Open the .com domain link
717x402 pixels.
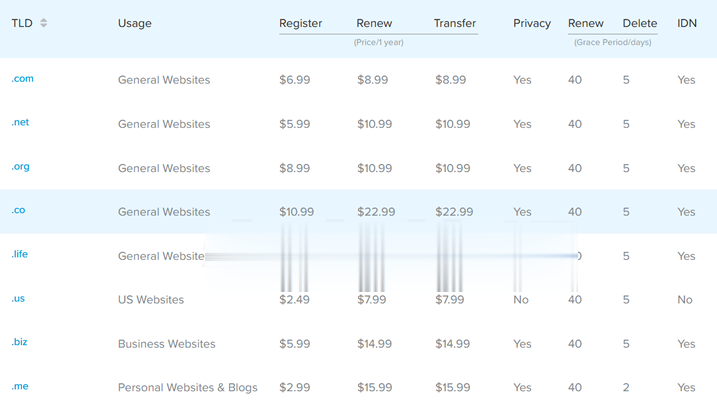[22, 79]
